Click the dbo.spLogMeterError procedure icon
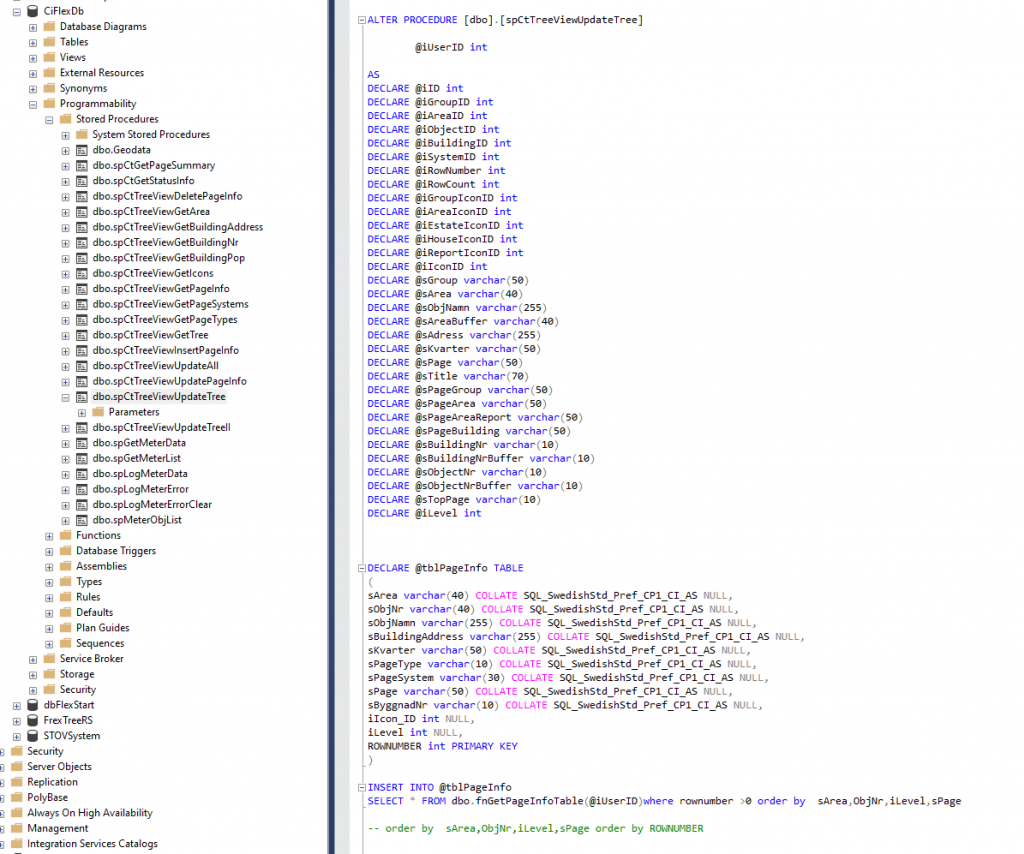Screen dimensions: 1024x854 [82, 489]
